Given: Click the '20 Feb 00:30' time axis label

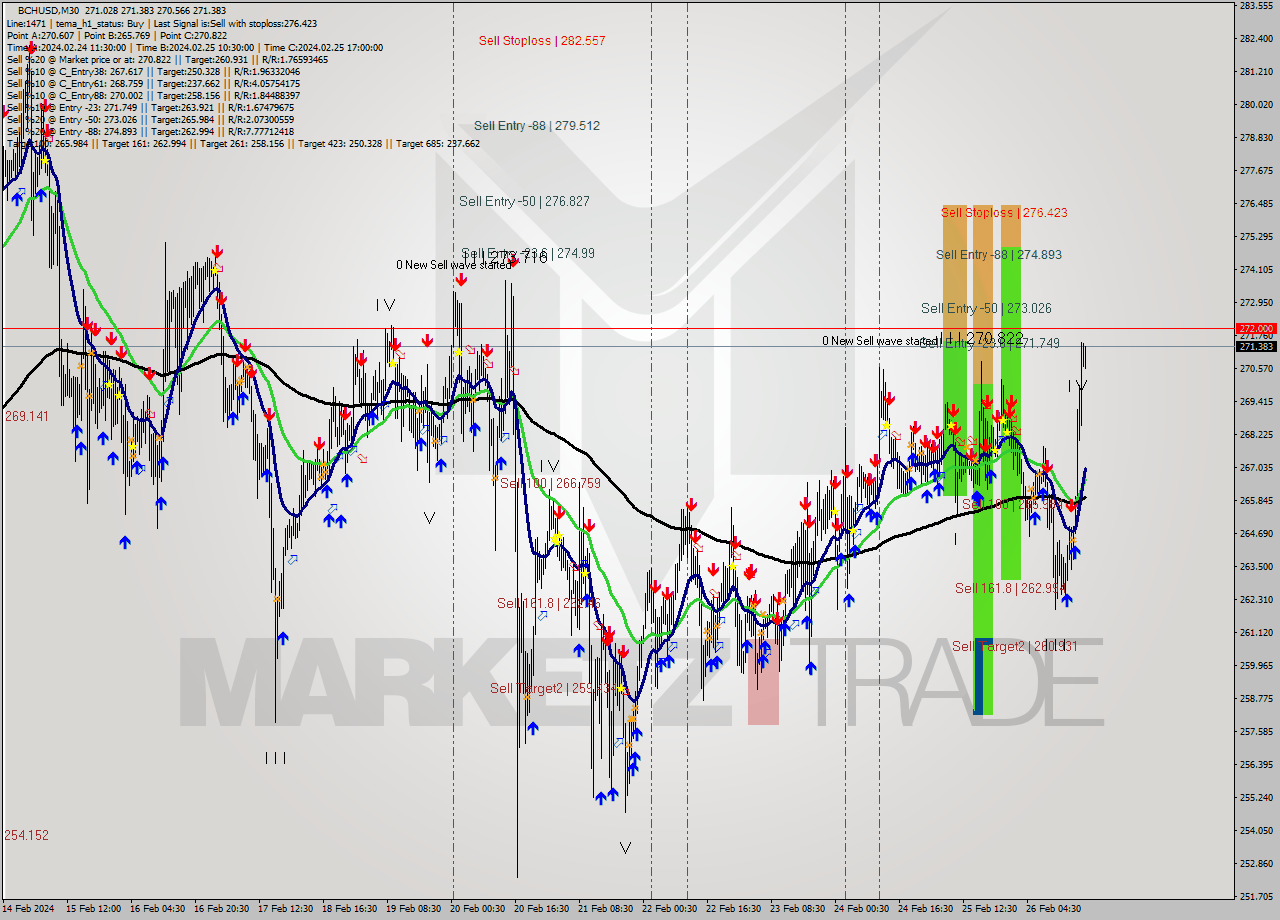Looking at the screenshot, I should (x=478, y=909).
